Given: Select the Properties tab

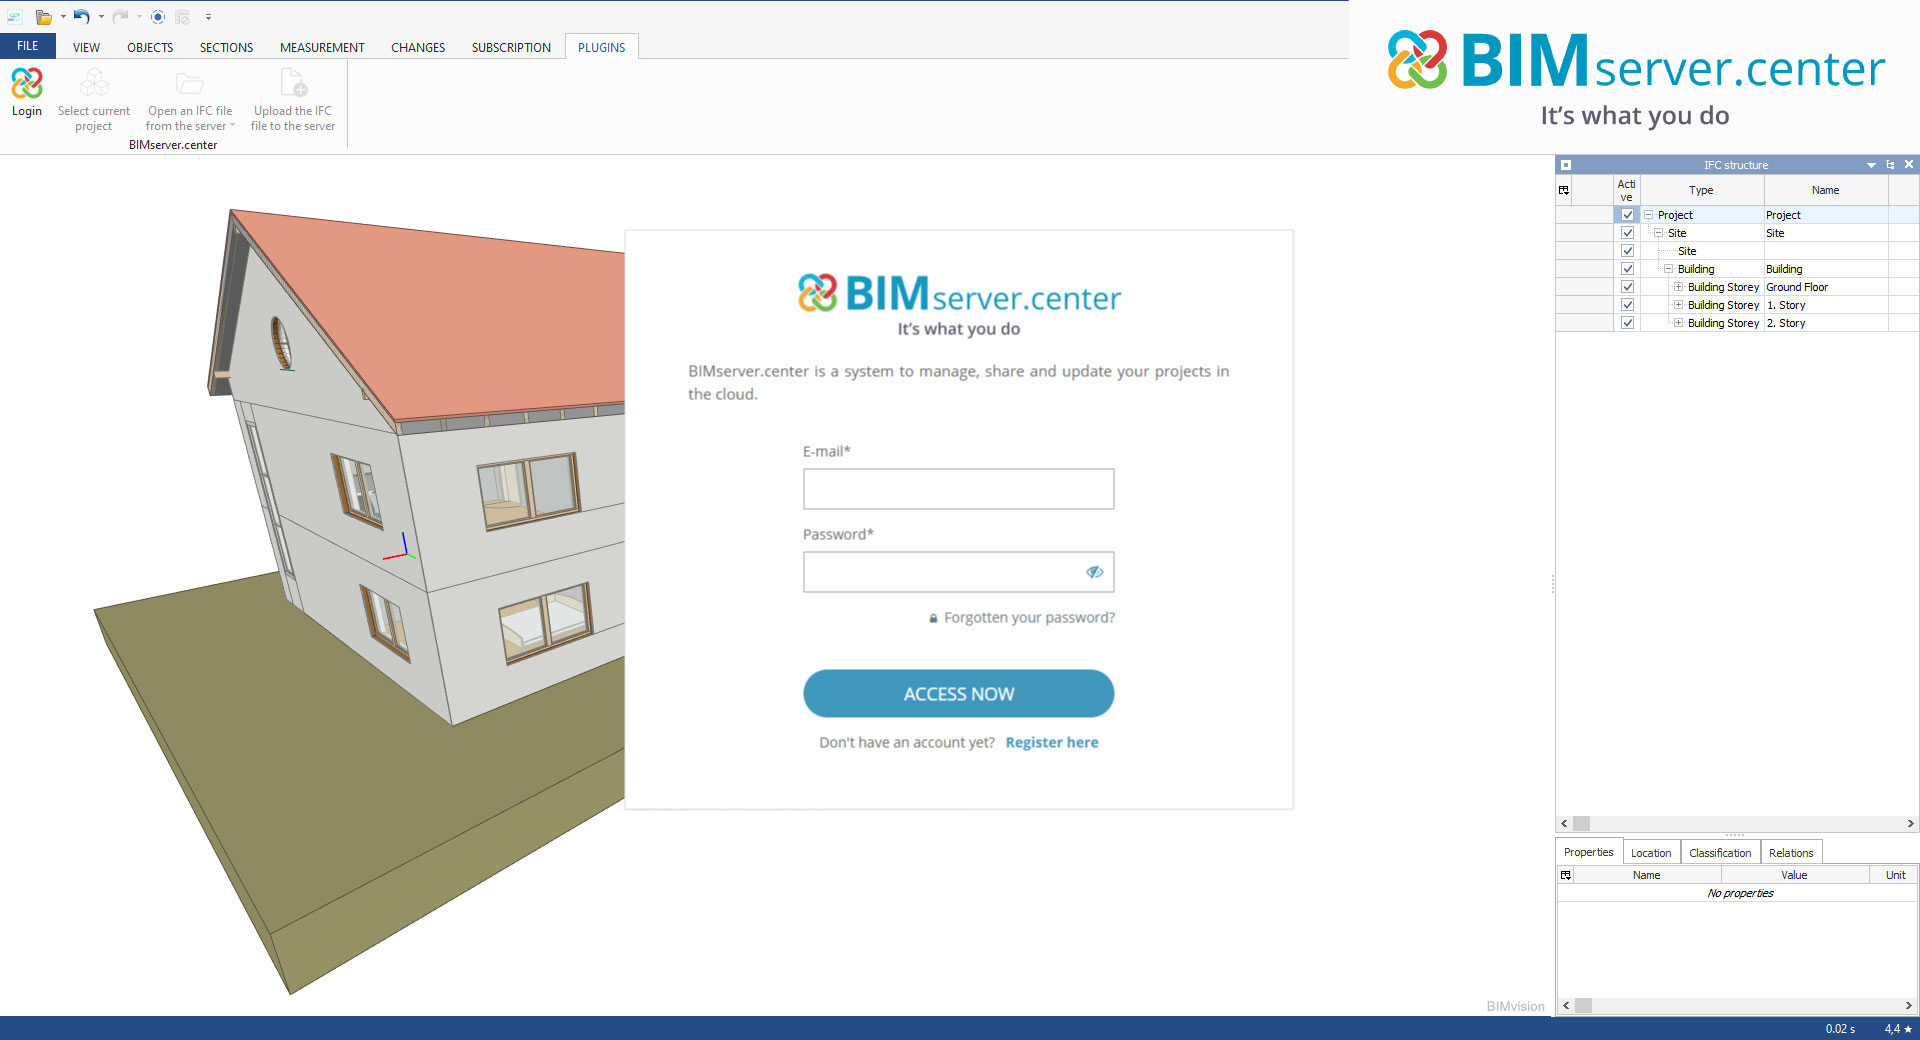Looking at the screenshot, I should (1589, 852).
